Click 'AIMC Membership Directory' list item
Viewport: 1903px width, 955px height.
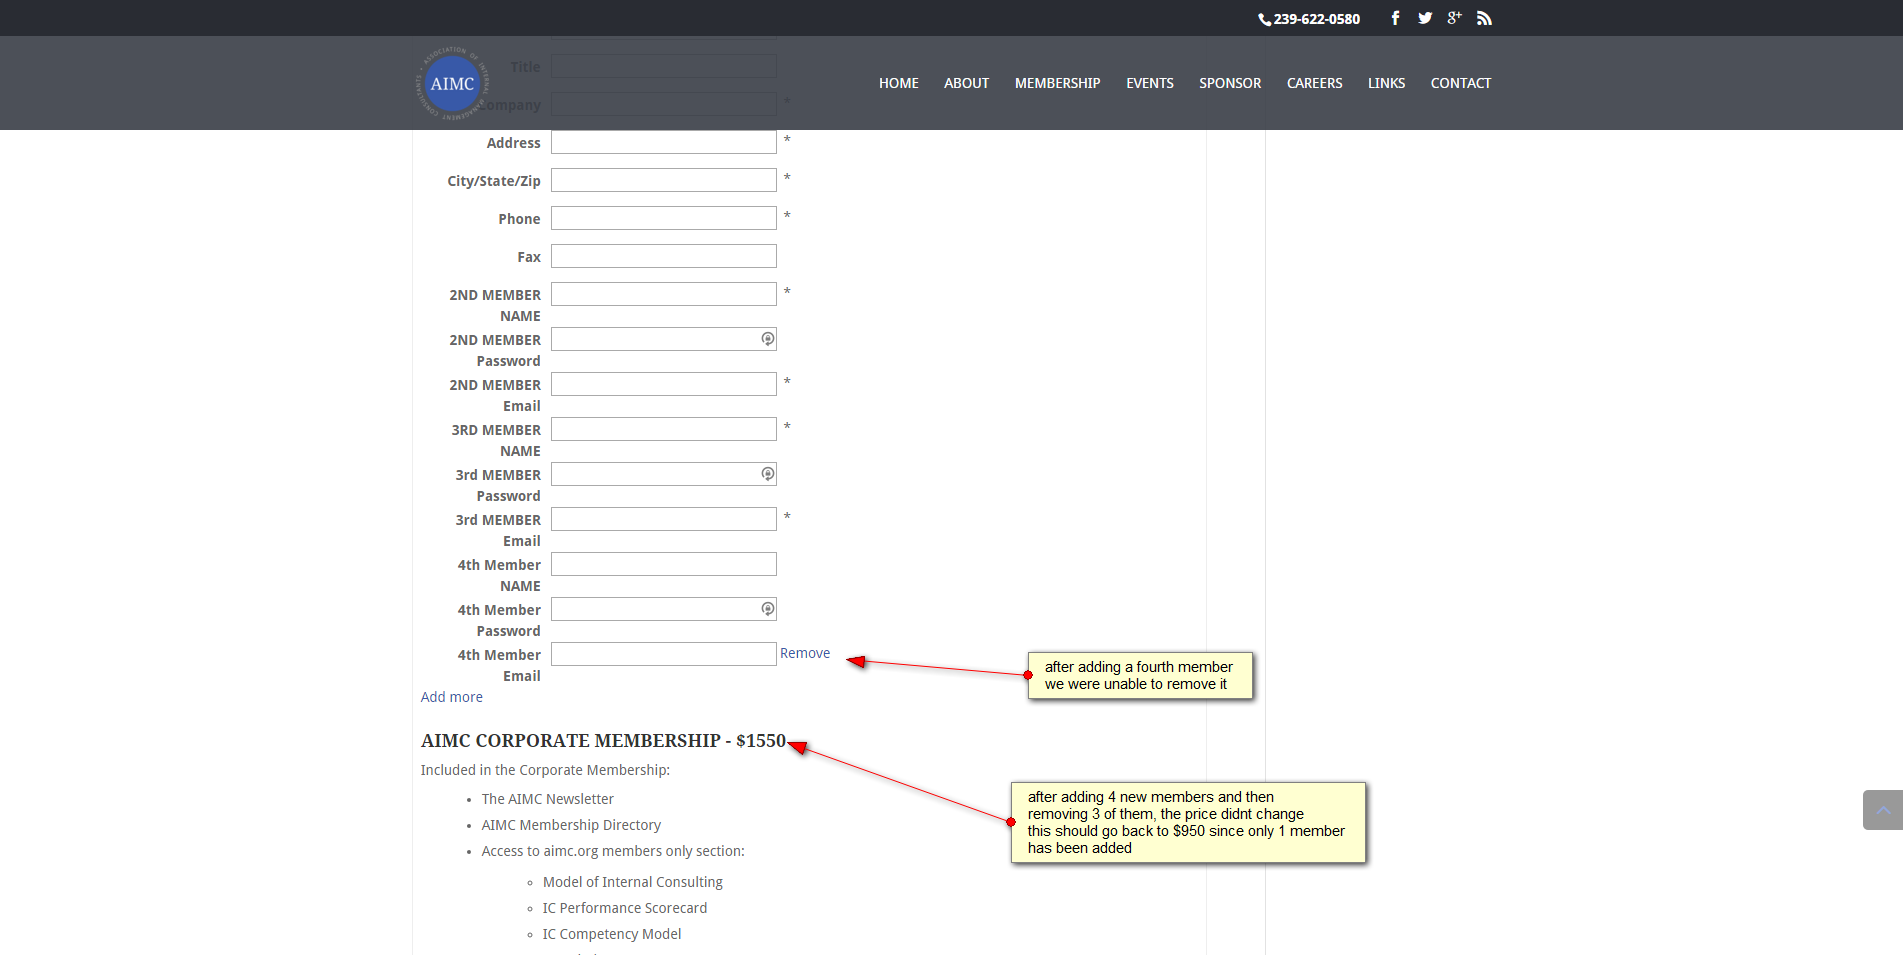click(x=571, y=825)
